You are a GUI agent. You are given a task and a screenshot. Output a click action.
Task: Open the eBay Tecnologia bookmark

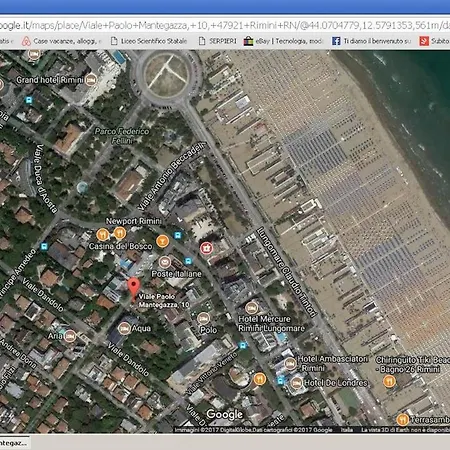click(x=283, y=41)
